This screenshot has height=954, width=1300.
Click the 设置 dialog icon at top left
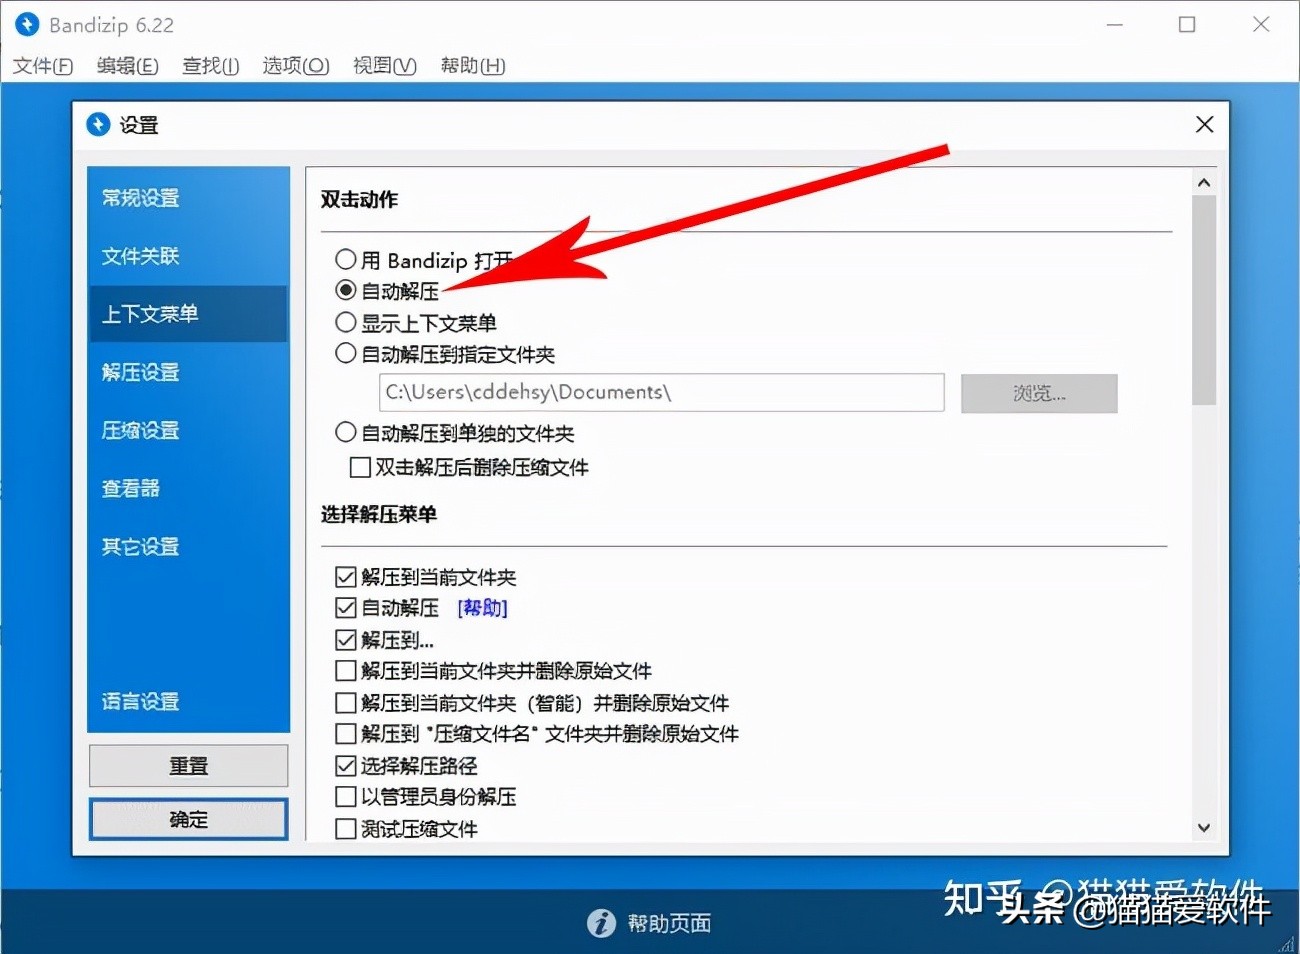point(99,124)
